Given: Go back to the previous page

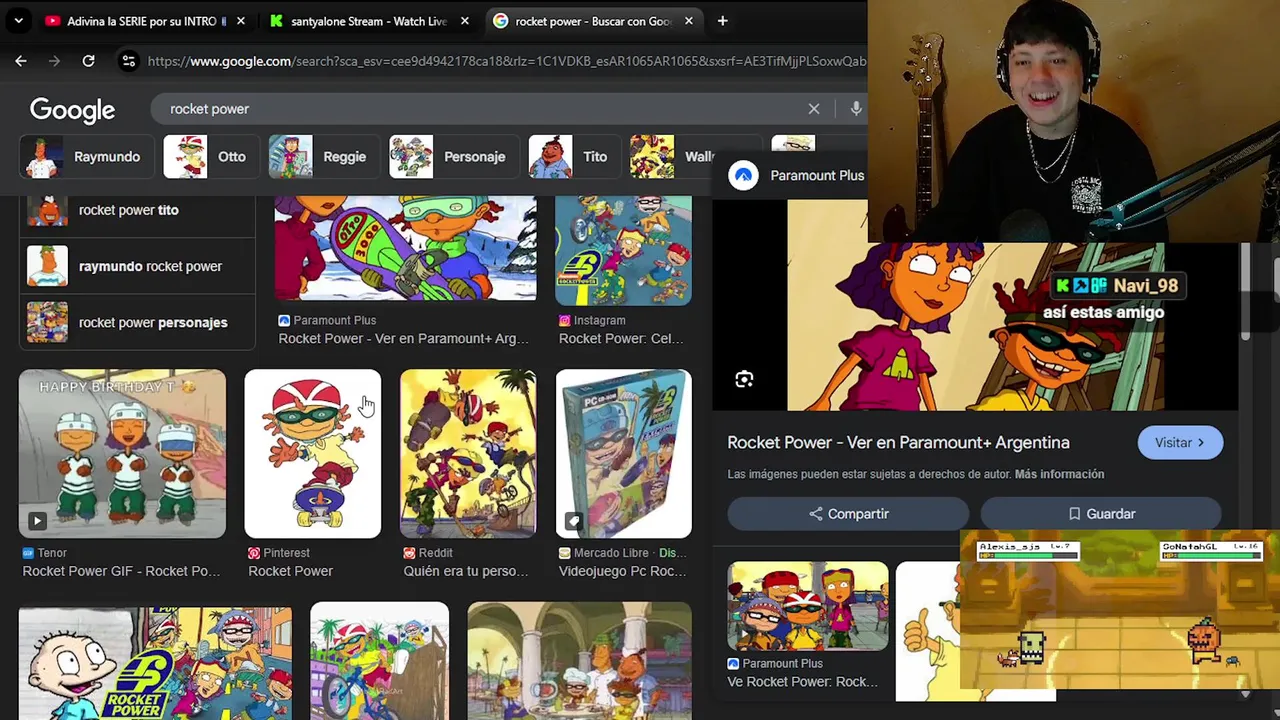Looking at the screenshot, I should click(x=21, y=61).
